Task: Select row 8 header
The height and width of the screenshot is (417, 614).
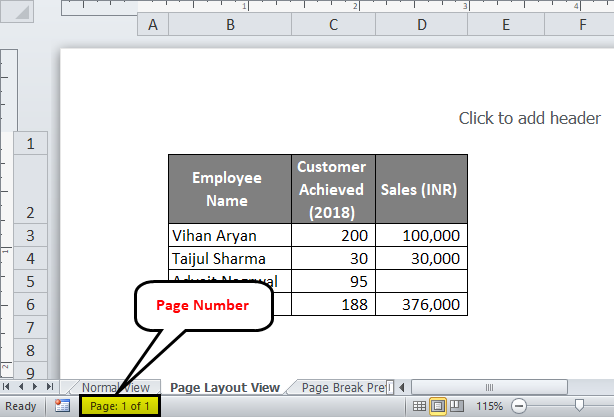Action: 31,350
